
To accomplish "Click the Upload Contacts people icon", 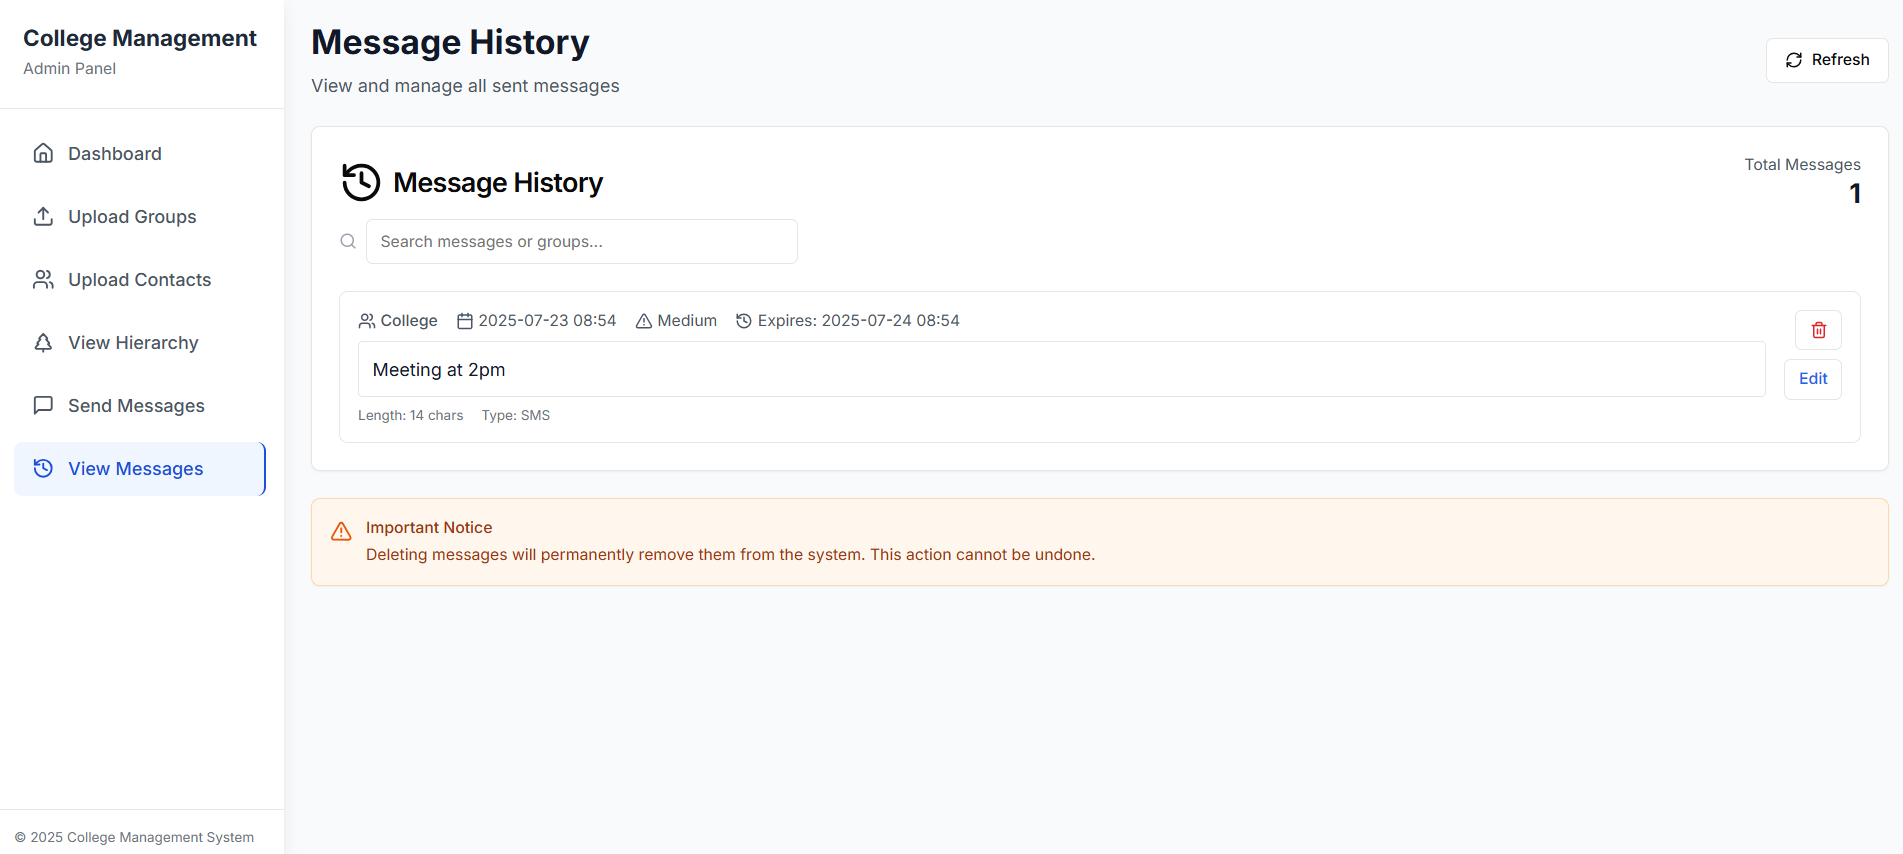I will (x=43, y=279).
